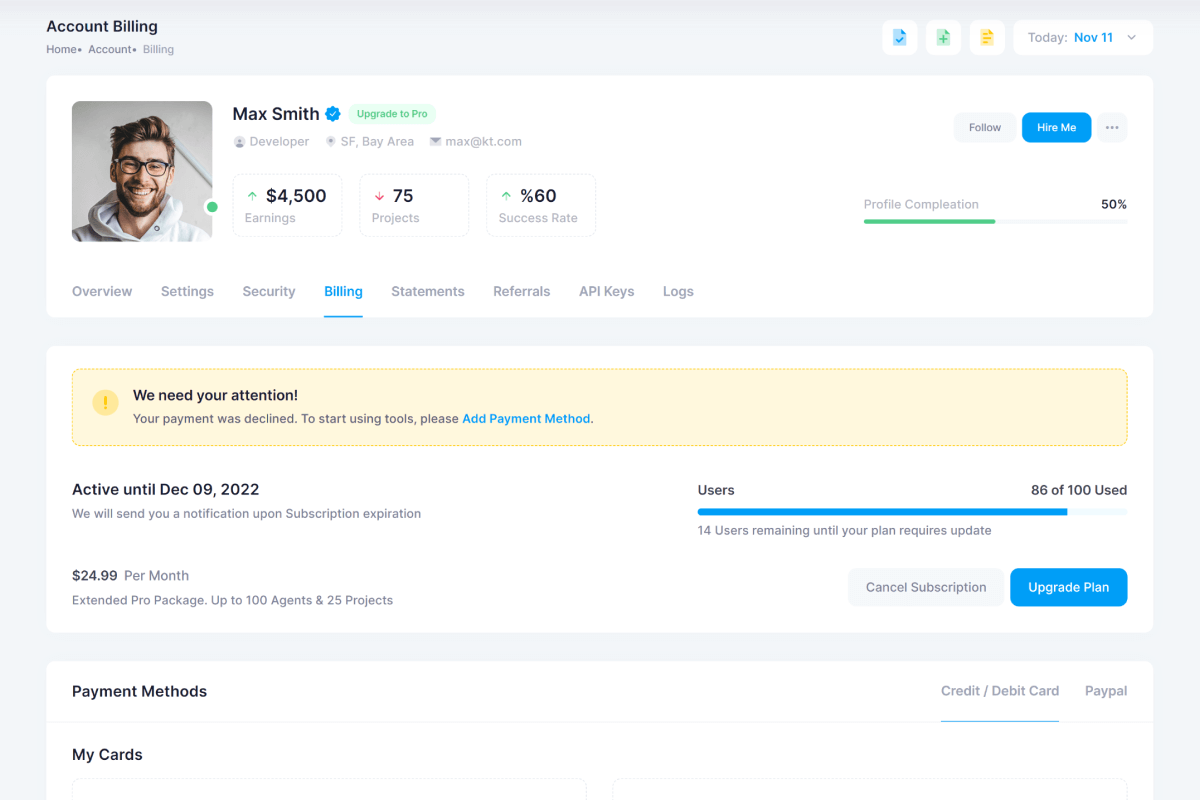Click the envelope icon beside max@kt.com
This screenshot has height=800, width=1200.
tap(435, 142)
